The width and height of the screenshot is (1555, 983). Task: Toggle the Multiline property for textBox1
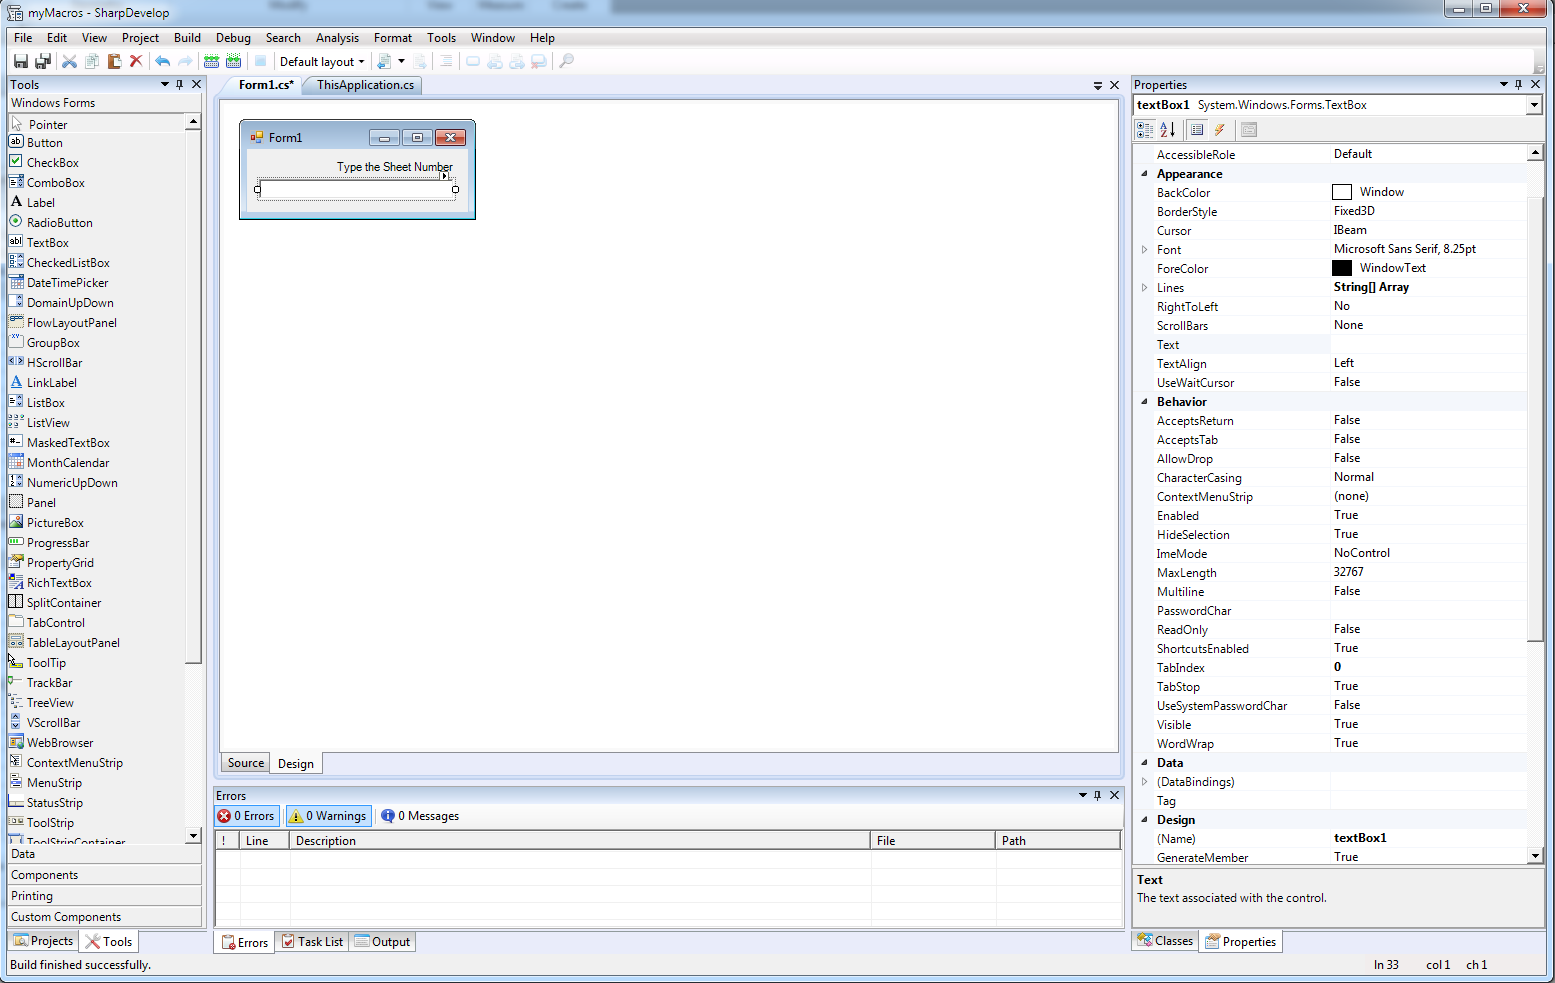[x=1346, y=591]
